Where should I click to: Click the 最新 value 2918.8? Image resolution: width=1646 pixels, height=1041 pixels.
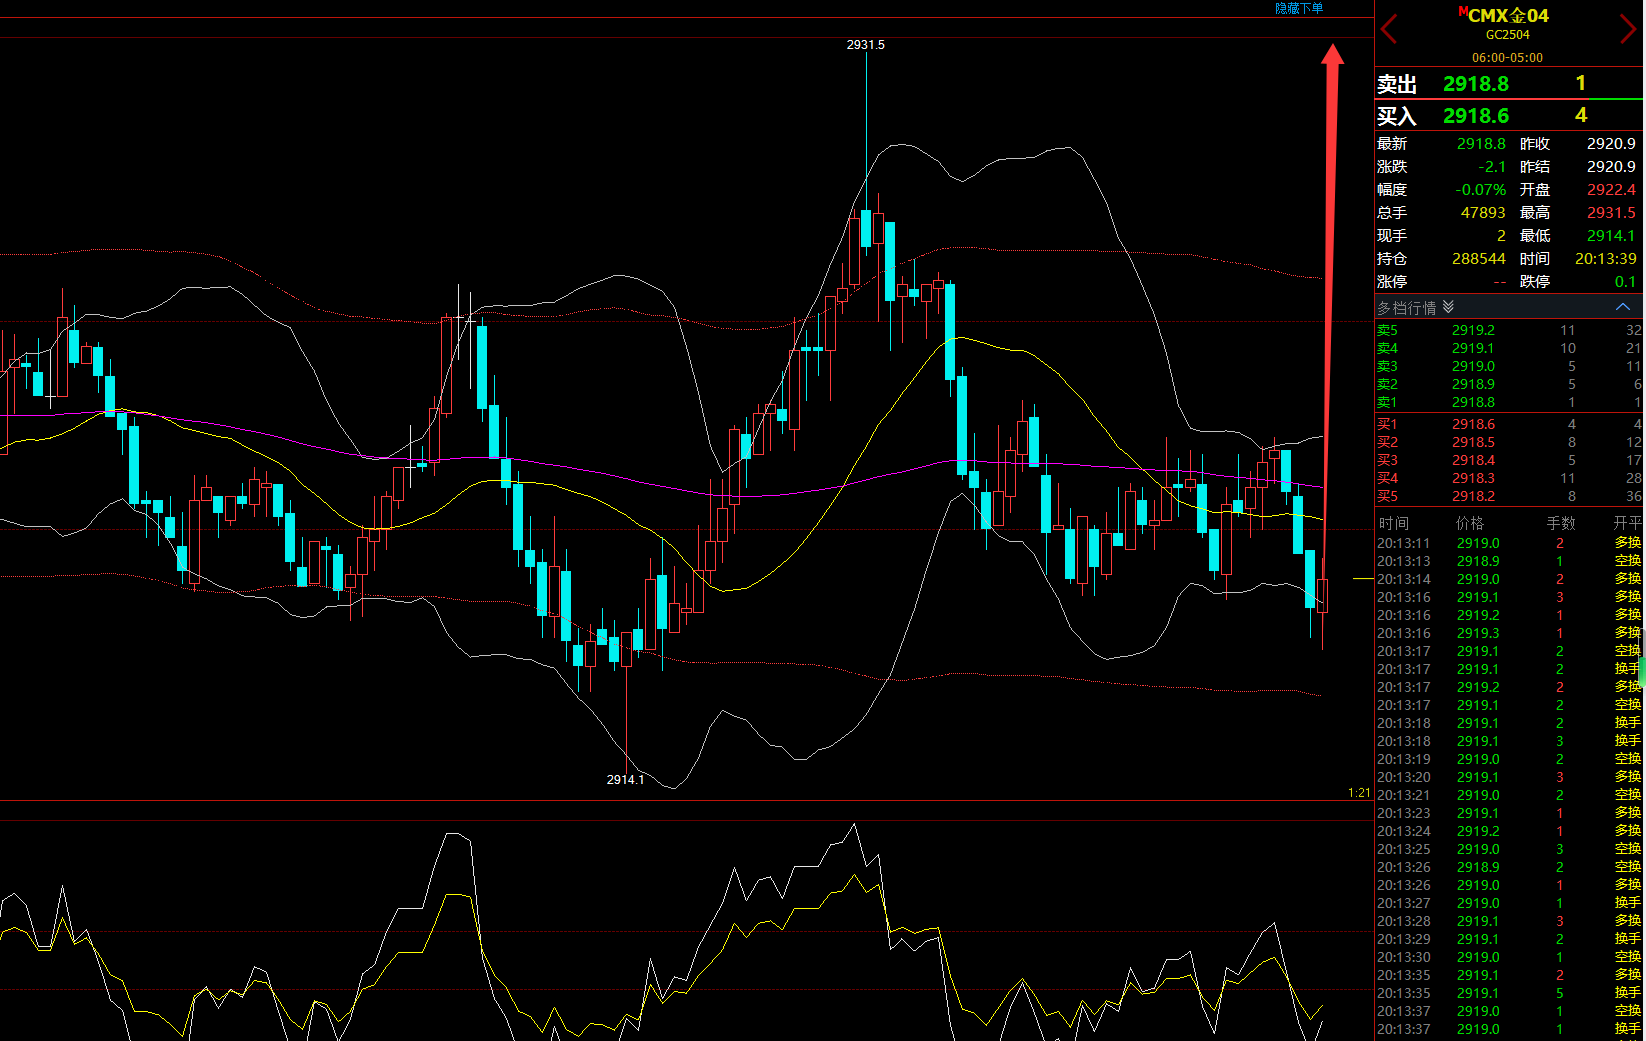point(1481,144)
